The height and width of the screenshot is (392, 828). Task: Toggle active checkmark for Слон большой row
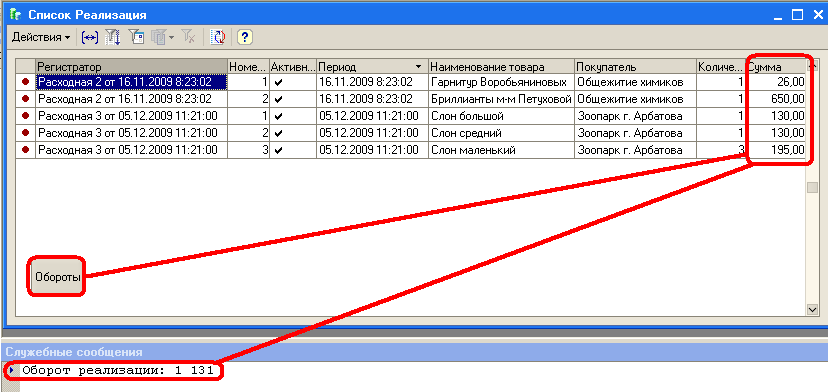point(279,116)
